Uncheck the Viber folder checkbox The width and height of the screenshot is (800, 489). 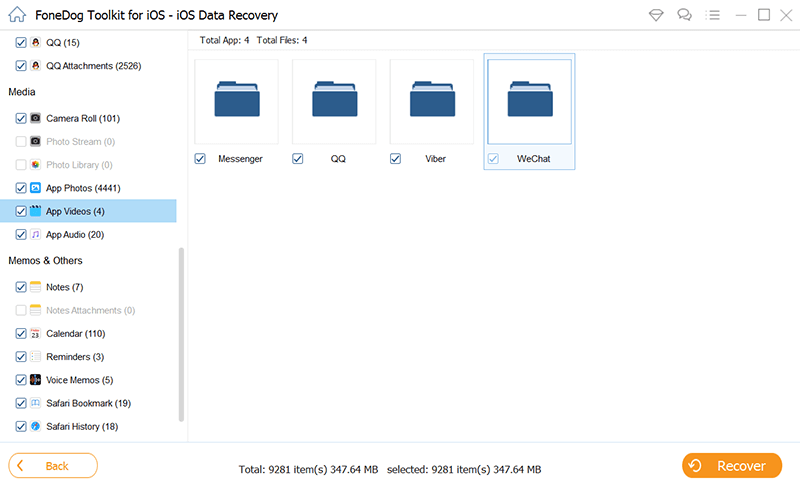pos(395,159)
